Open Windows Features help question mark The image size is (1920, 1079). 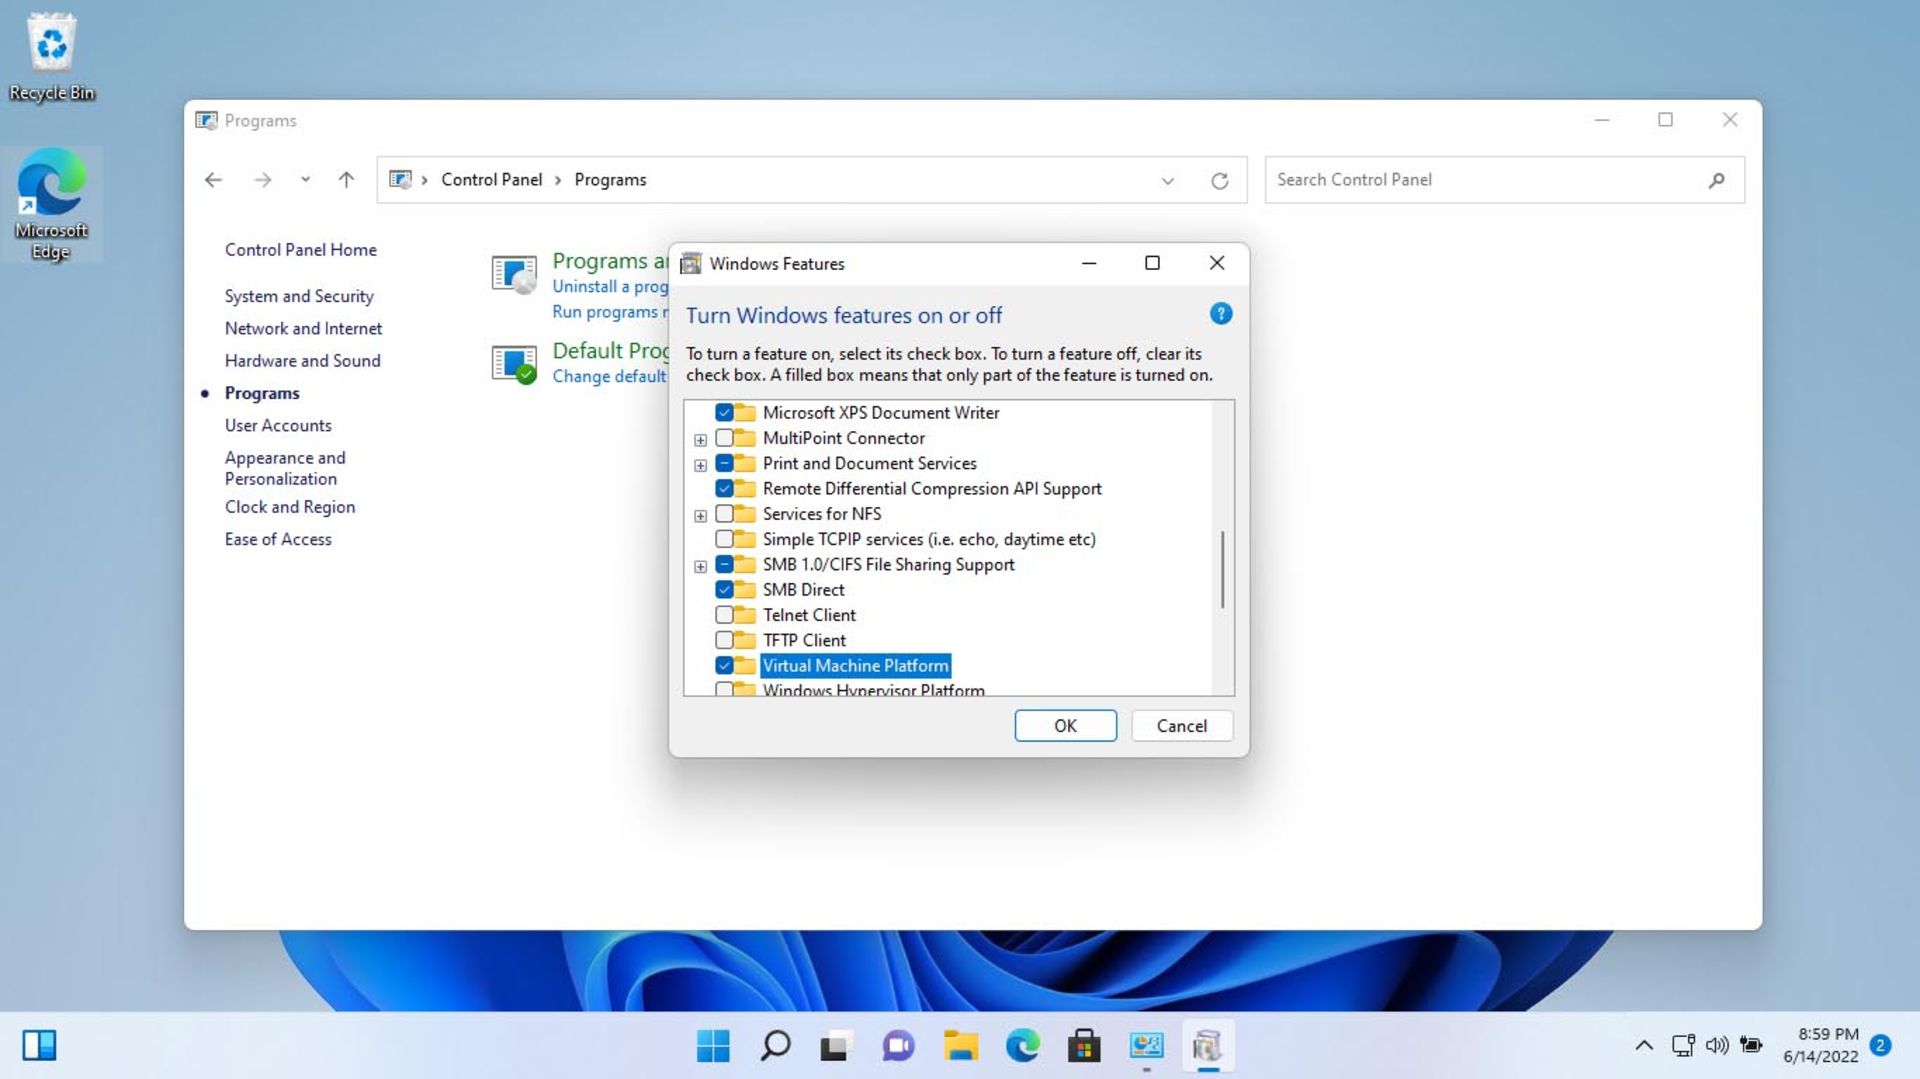1220,314
